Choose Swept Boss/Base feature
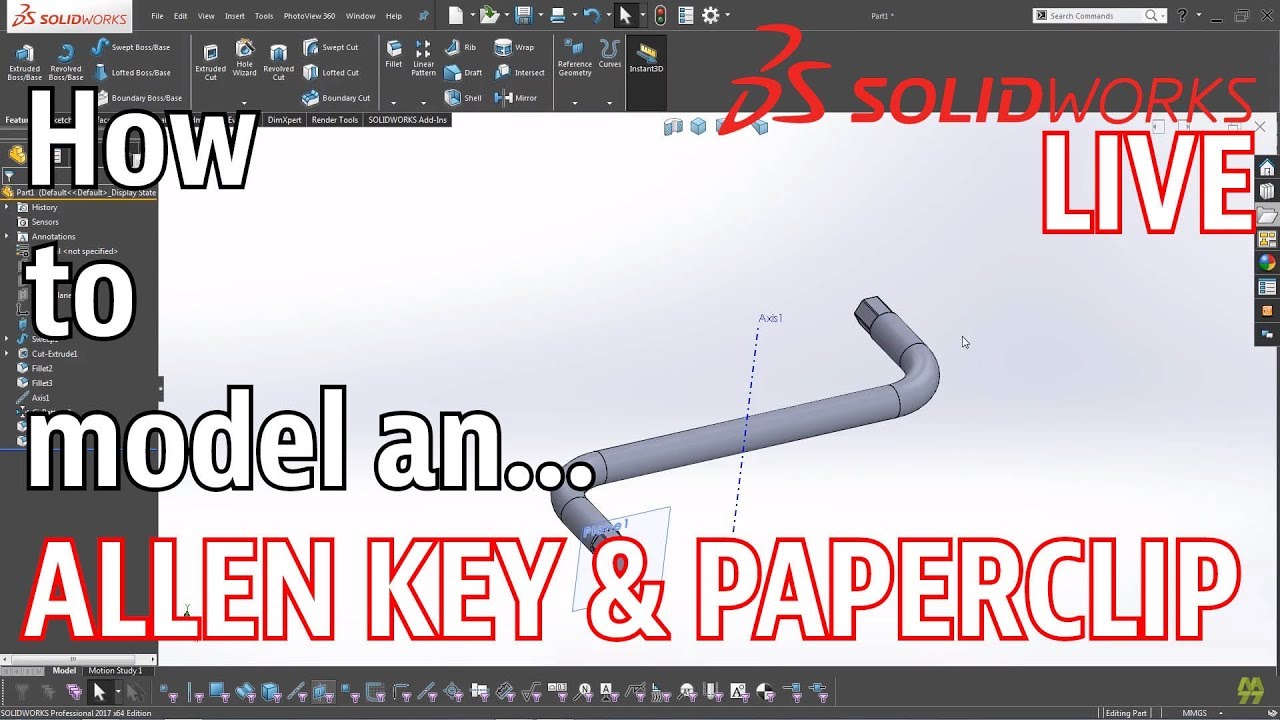 131,47
